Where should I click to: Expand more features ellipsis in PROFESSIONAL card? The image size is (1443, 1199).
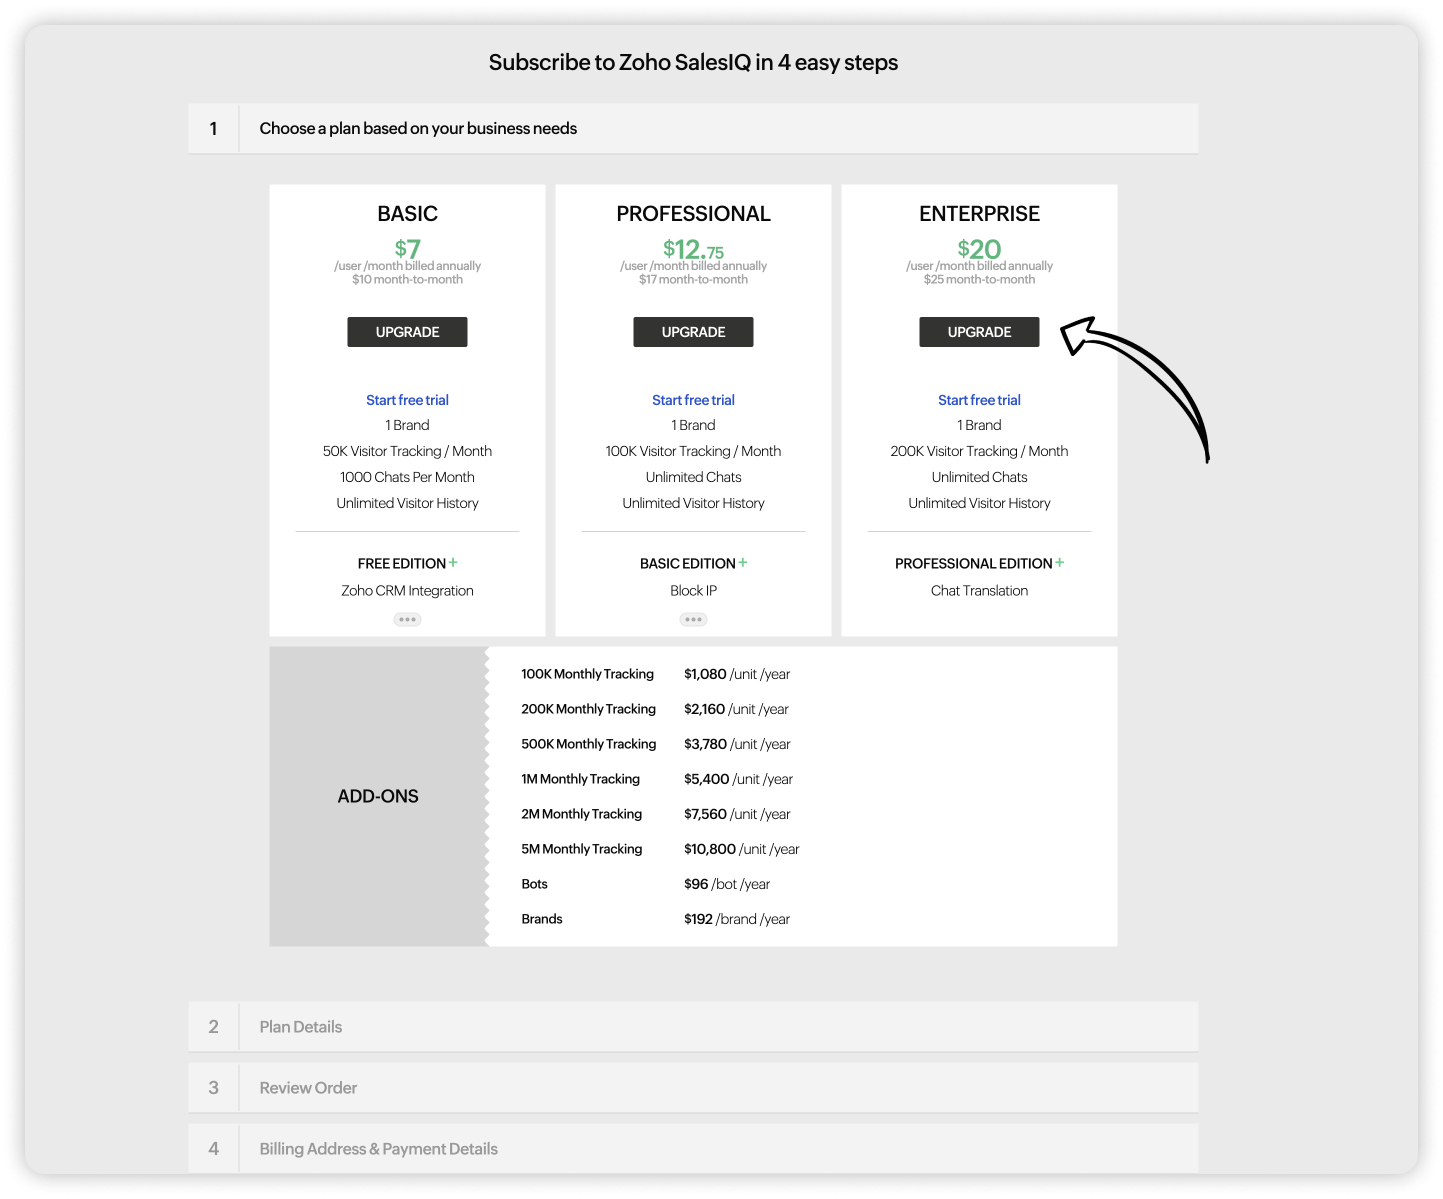(x=693, y=619)
